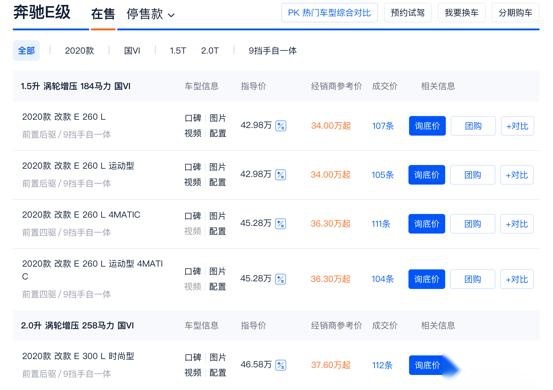Open 配置 for E 260 L 4MATIC
553x390 pixels.
pos(217,231)
